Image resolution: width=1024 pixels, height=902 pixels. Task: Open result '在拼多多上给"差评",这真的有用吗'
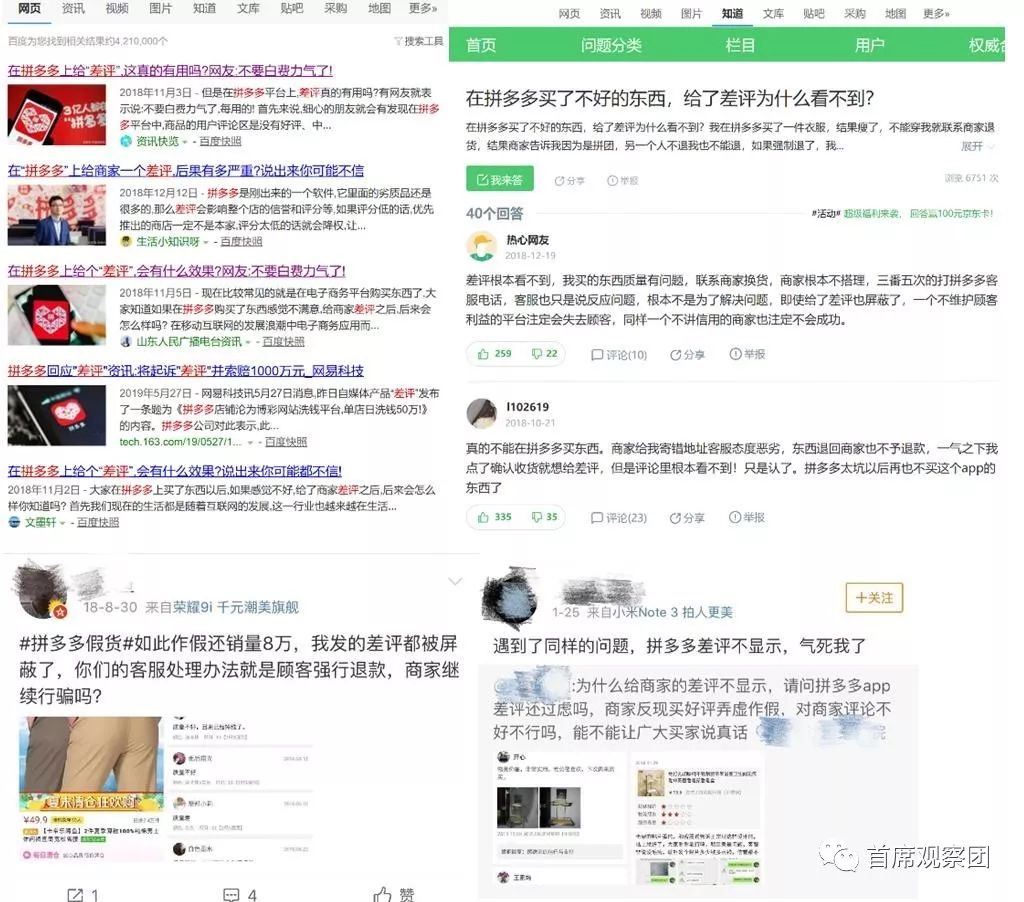[x=170, y=71]
